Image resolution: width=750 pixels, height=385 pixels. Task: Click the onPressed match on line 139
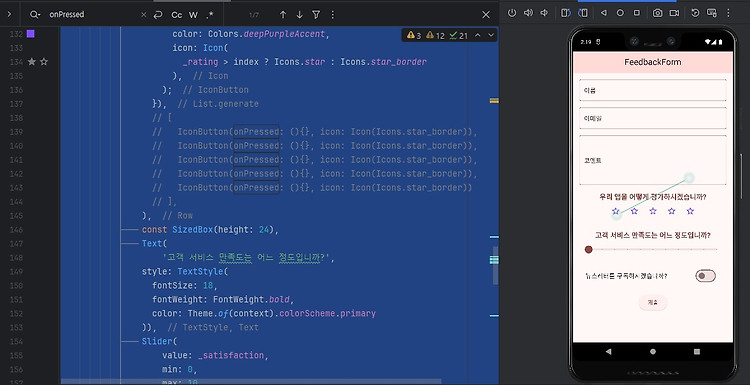(256, 132)
